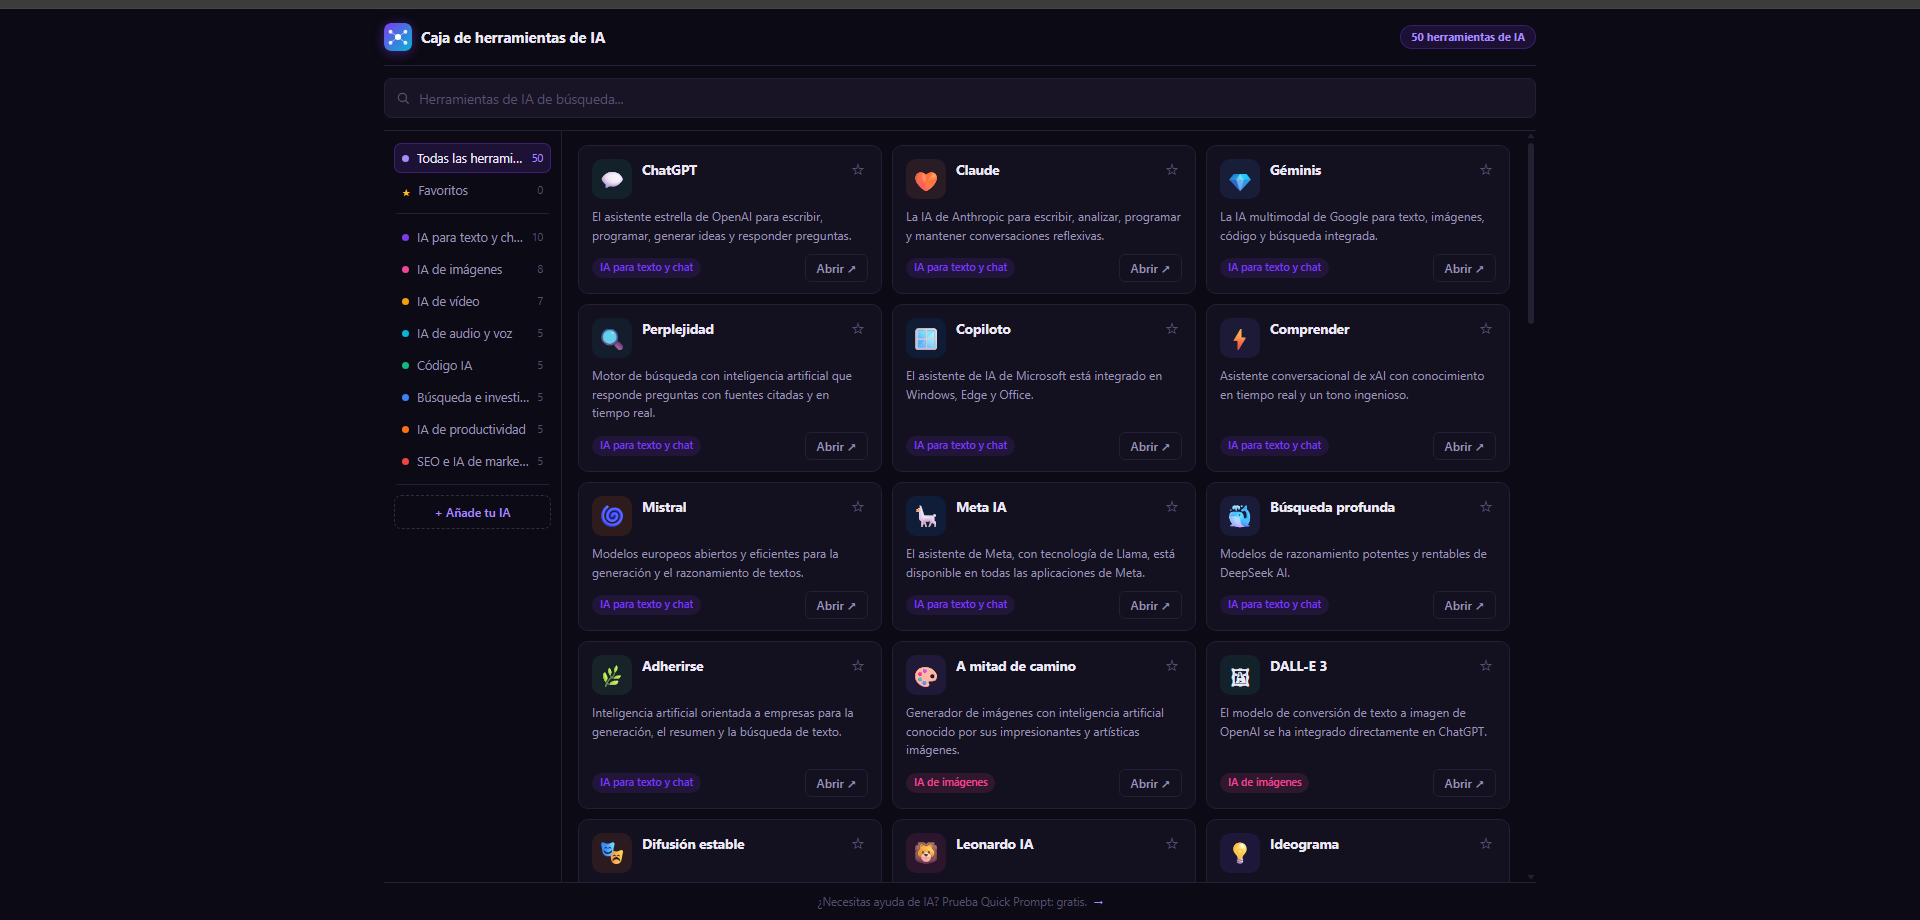The image size is (1920, 920).
Task: Select Todas las herramientas category
Action: point(472,158)
